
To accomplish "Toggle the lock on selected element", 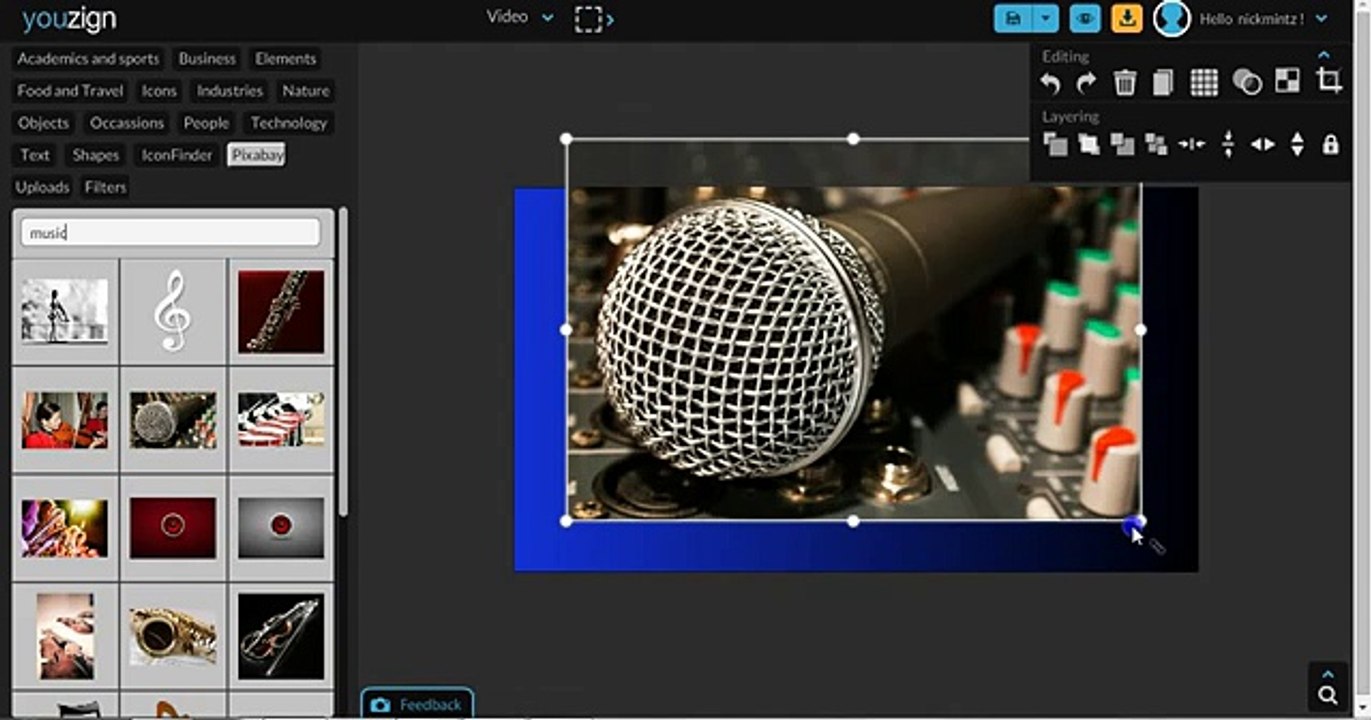I will coord(1330,144).
